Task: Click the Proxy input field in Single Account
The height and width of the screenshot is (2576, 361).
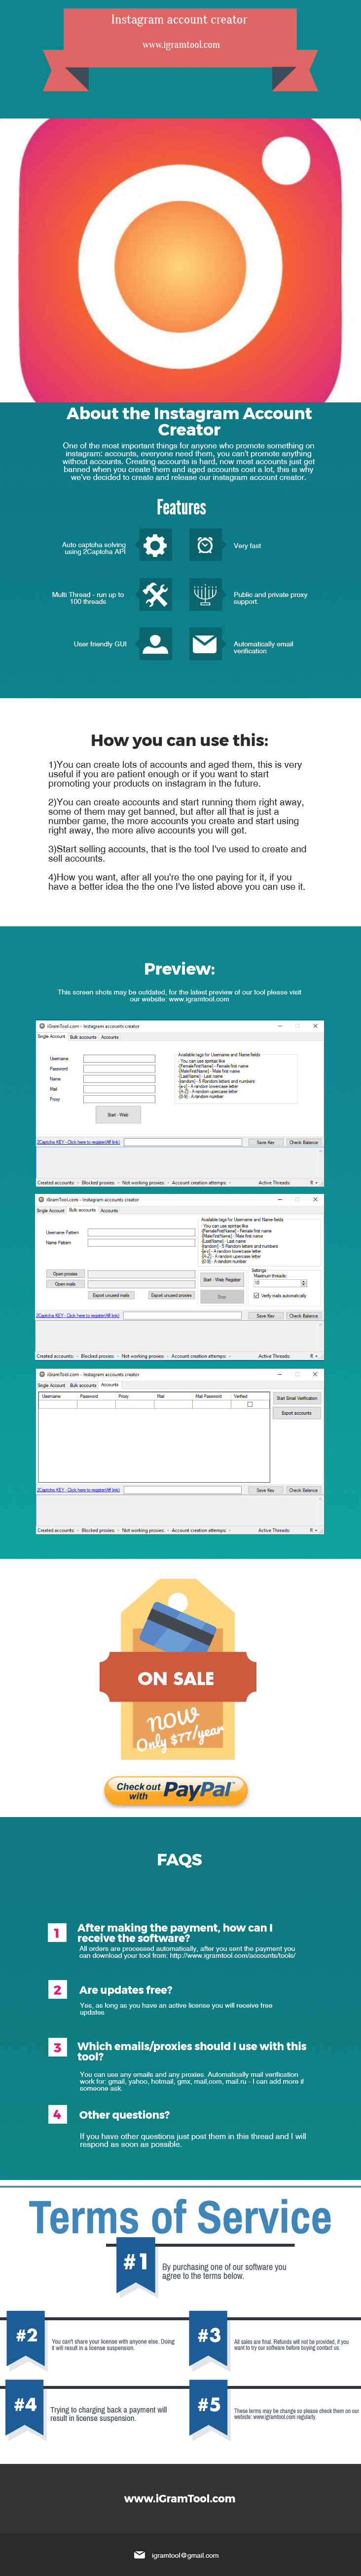Action: point(119,1099)
